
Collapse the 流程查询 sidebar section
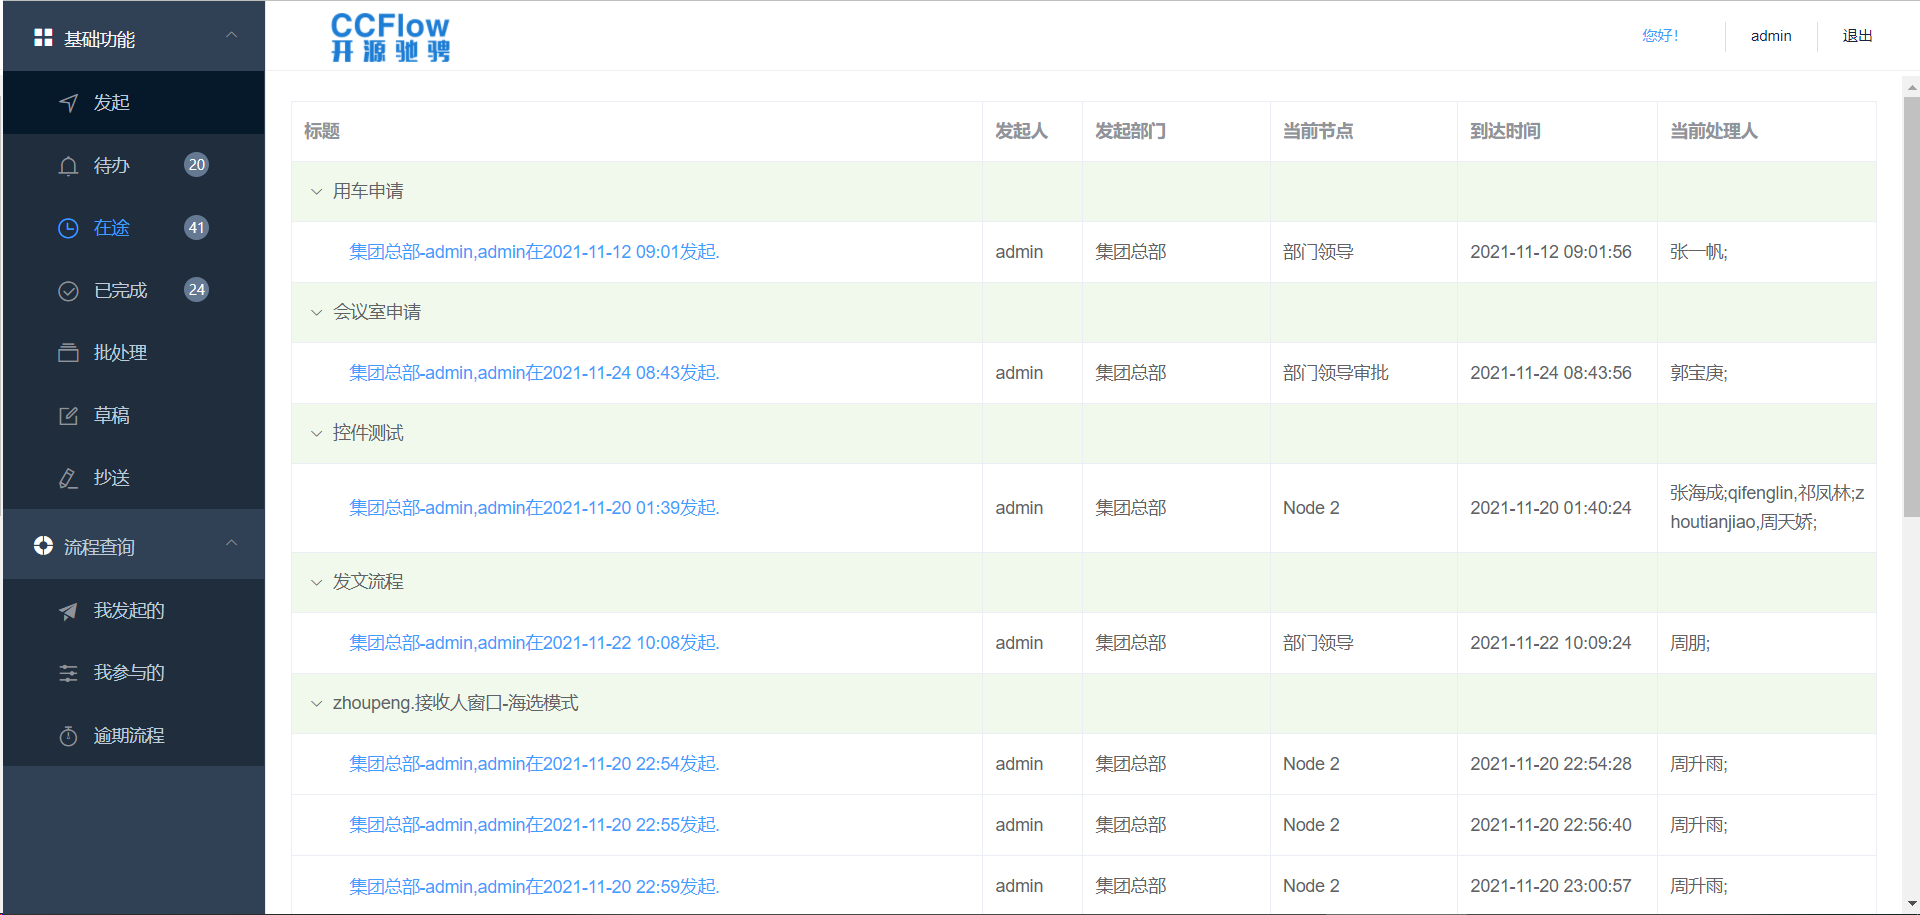pos(231,544)
